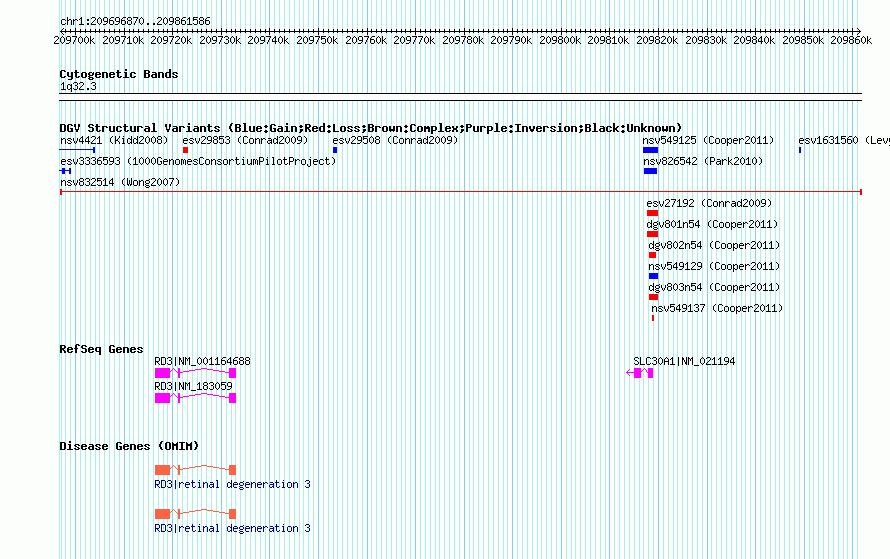
Task: Click the dgv802n54 (Cooper2011) label
Action: click(715, 245)
